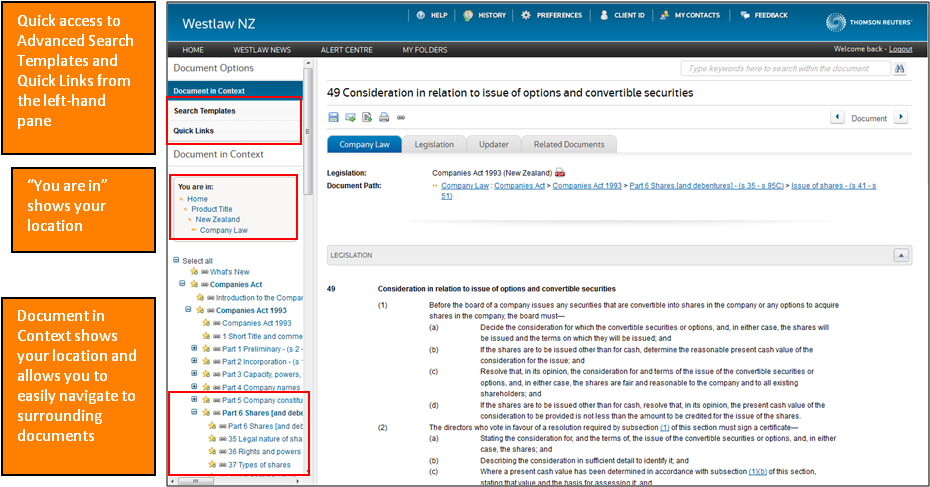Open the Updater tab

493,144
